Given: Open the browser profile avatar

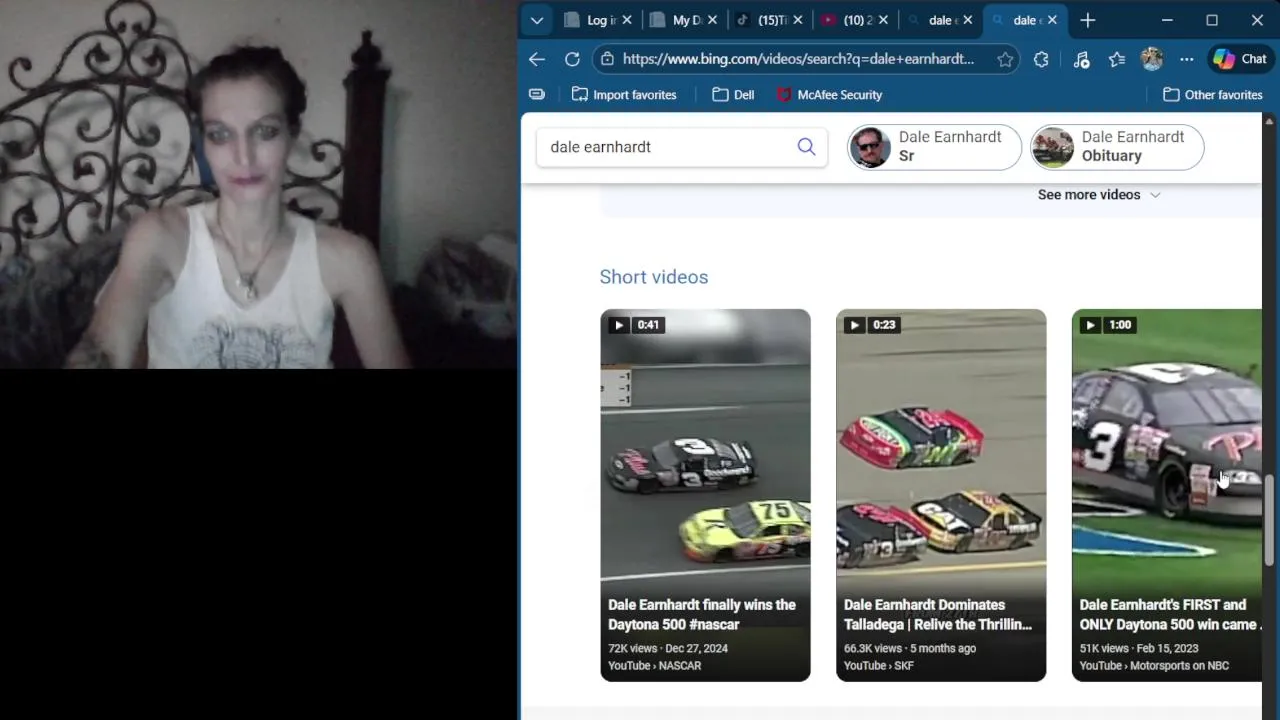Looking at the screenshot, I should (1152, 59).
